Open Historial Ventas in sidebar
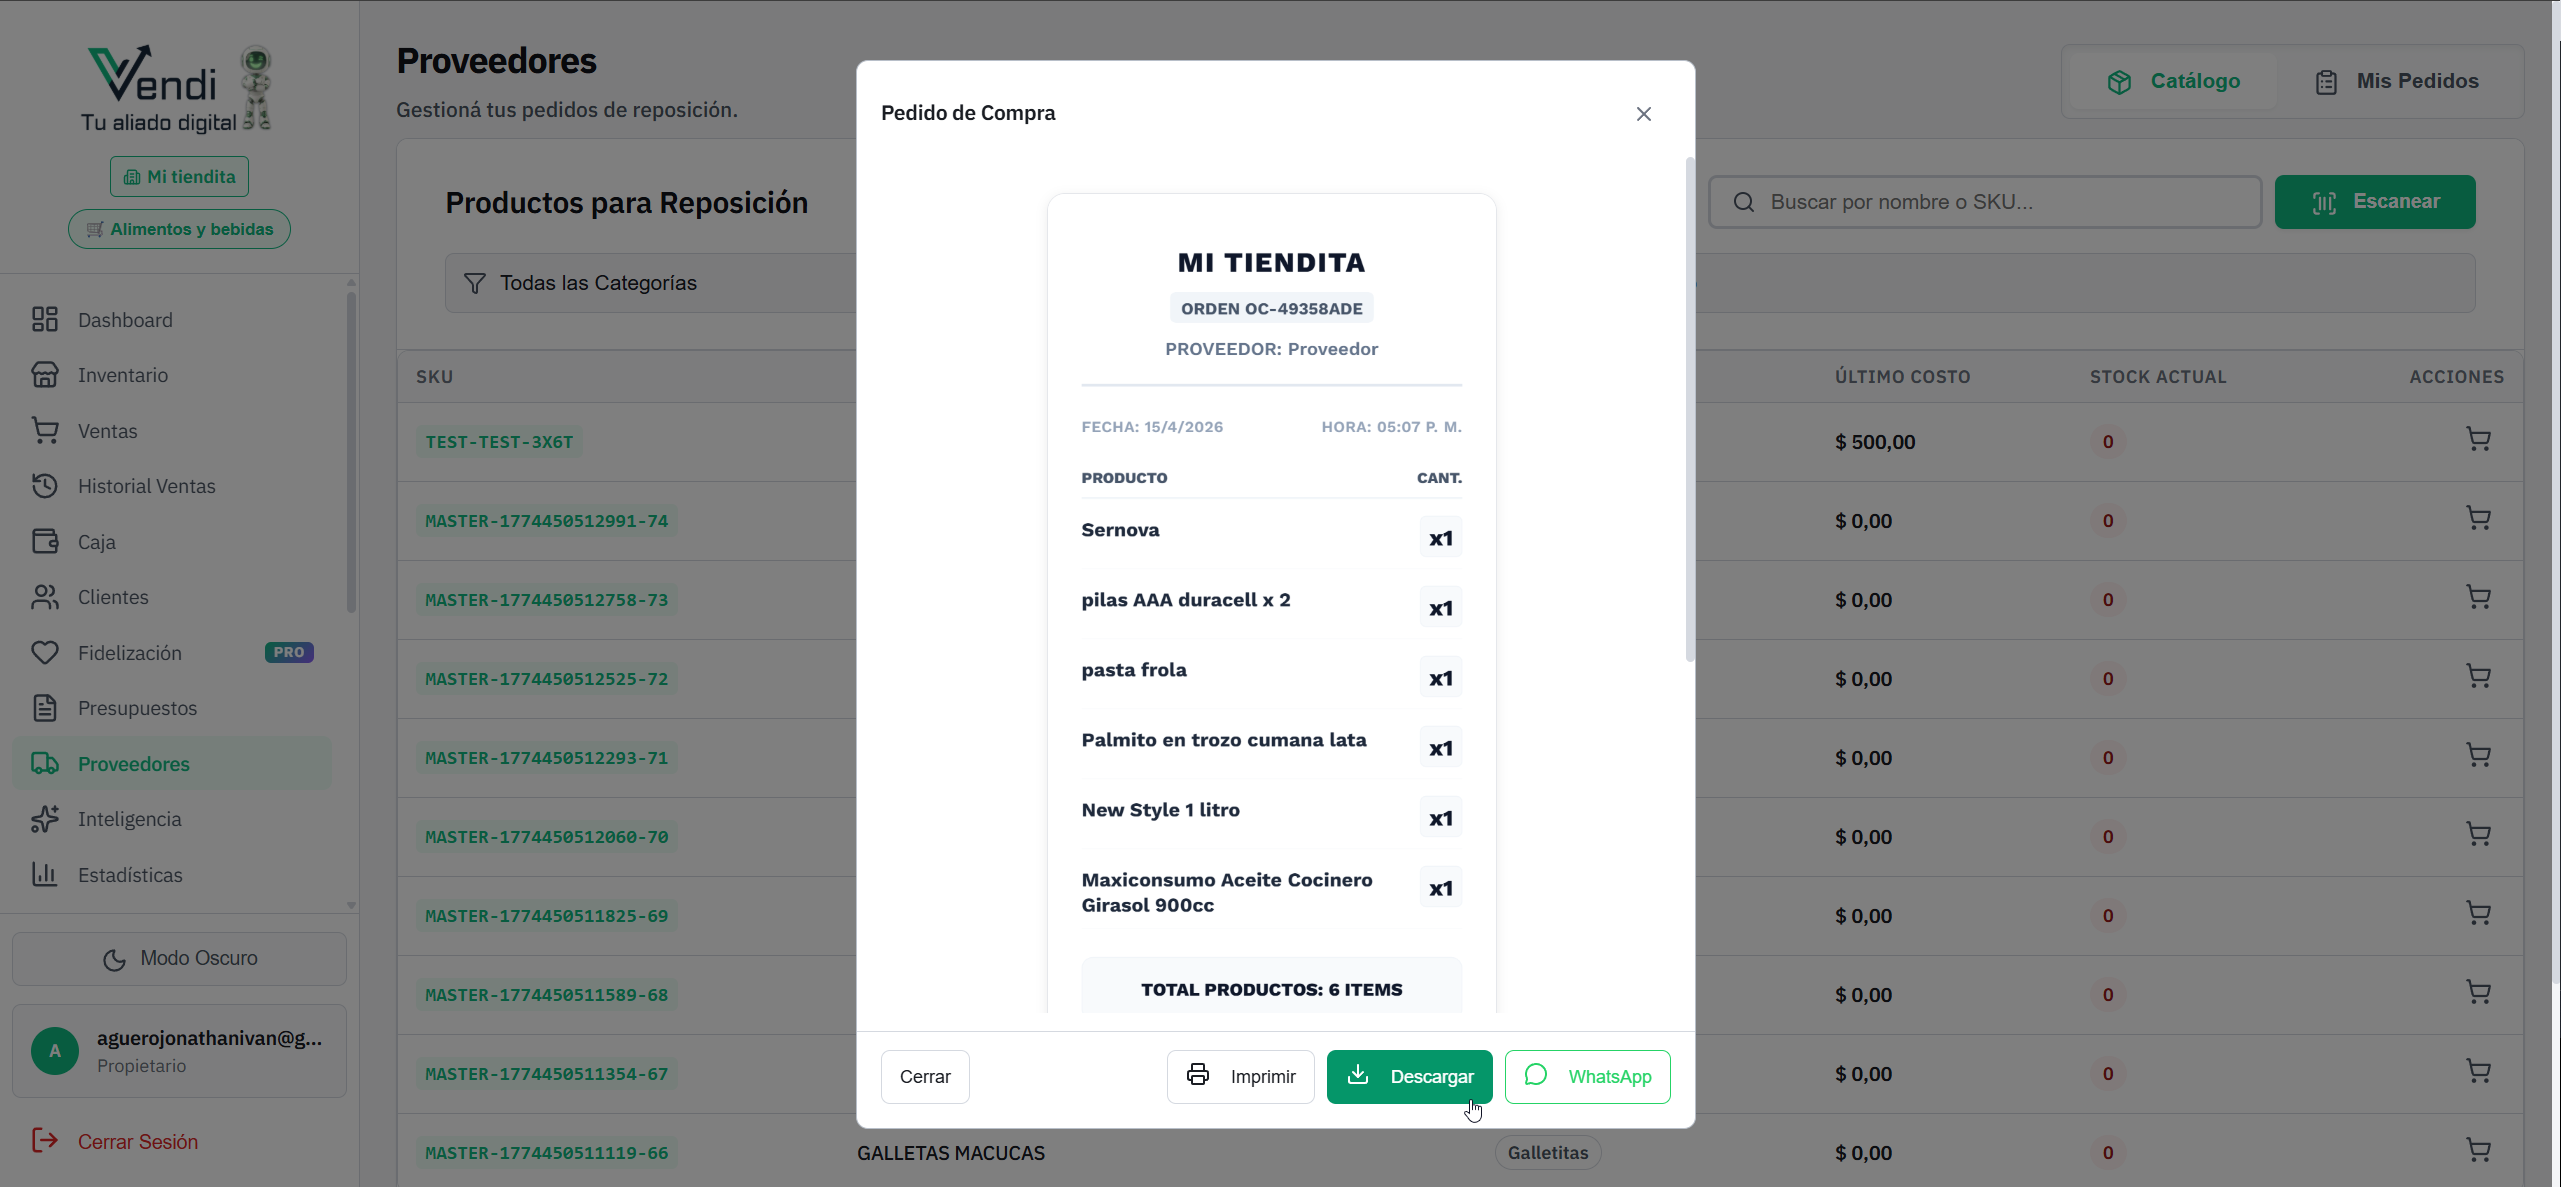This screenshot has width=2561, height=1187. click(x=146, y=486)
